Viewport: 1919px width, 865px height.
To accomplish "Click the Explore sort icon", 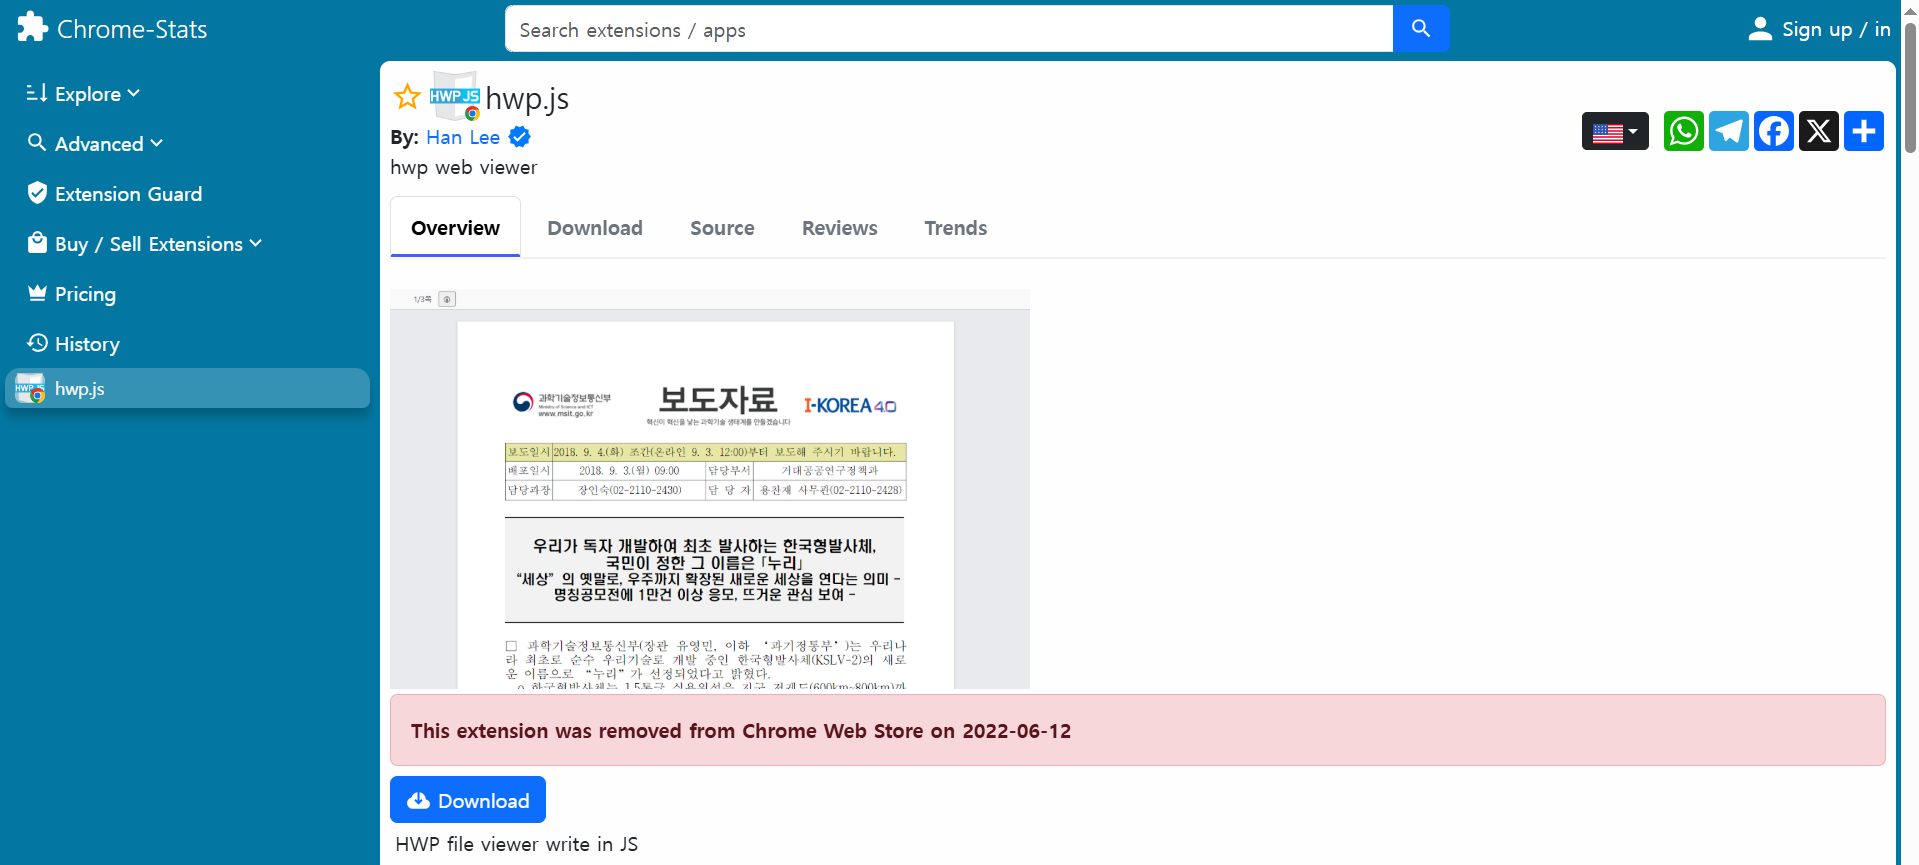I will (37, 93).
